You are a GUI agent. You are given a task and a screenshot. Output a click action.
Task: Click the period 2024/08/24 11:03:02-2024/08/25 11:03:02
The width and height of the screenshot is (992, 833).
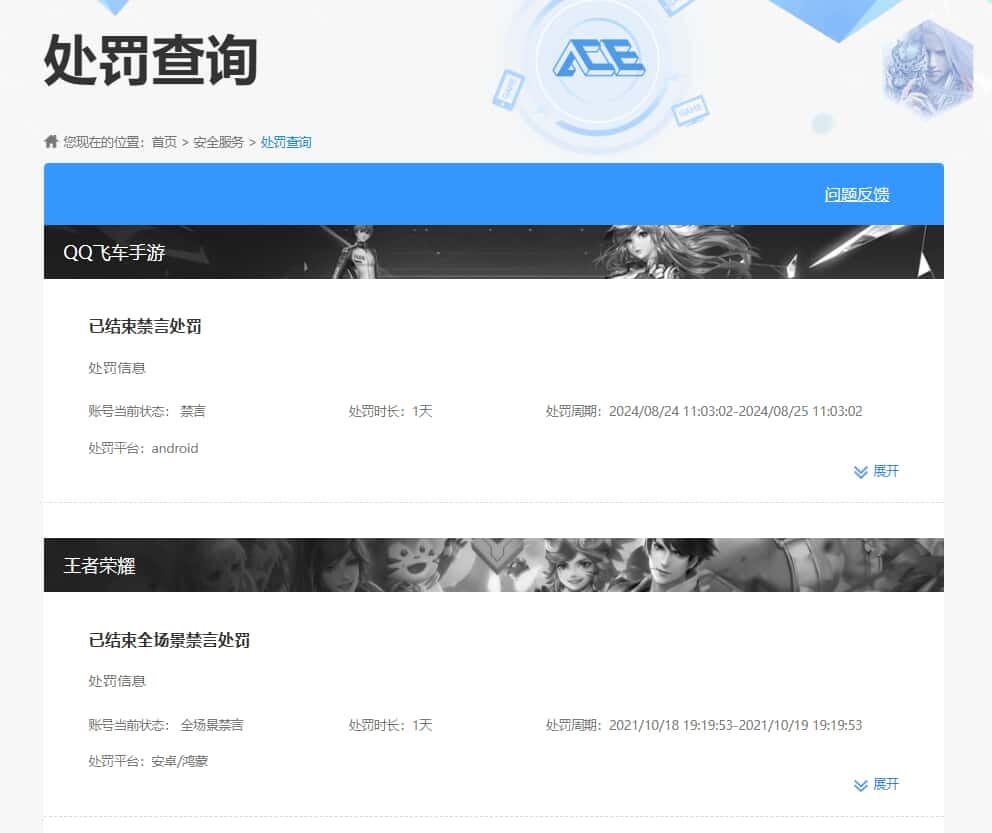[x=735, y=411]
